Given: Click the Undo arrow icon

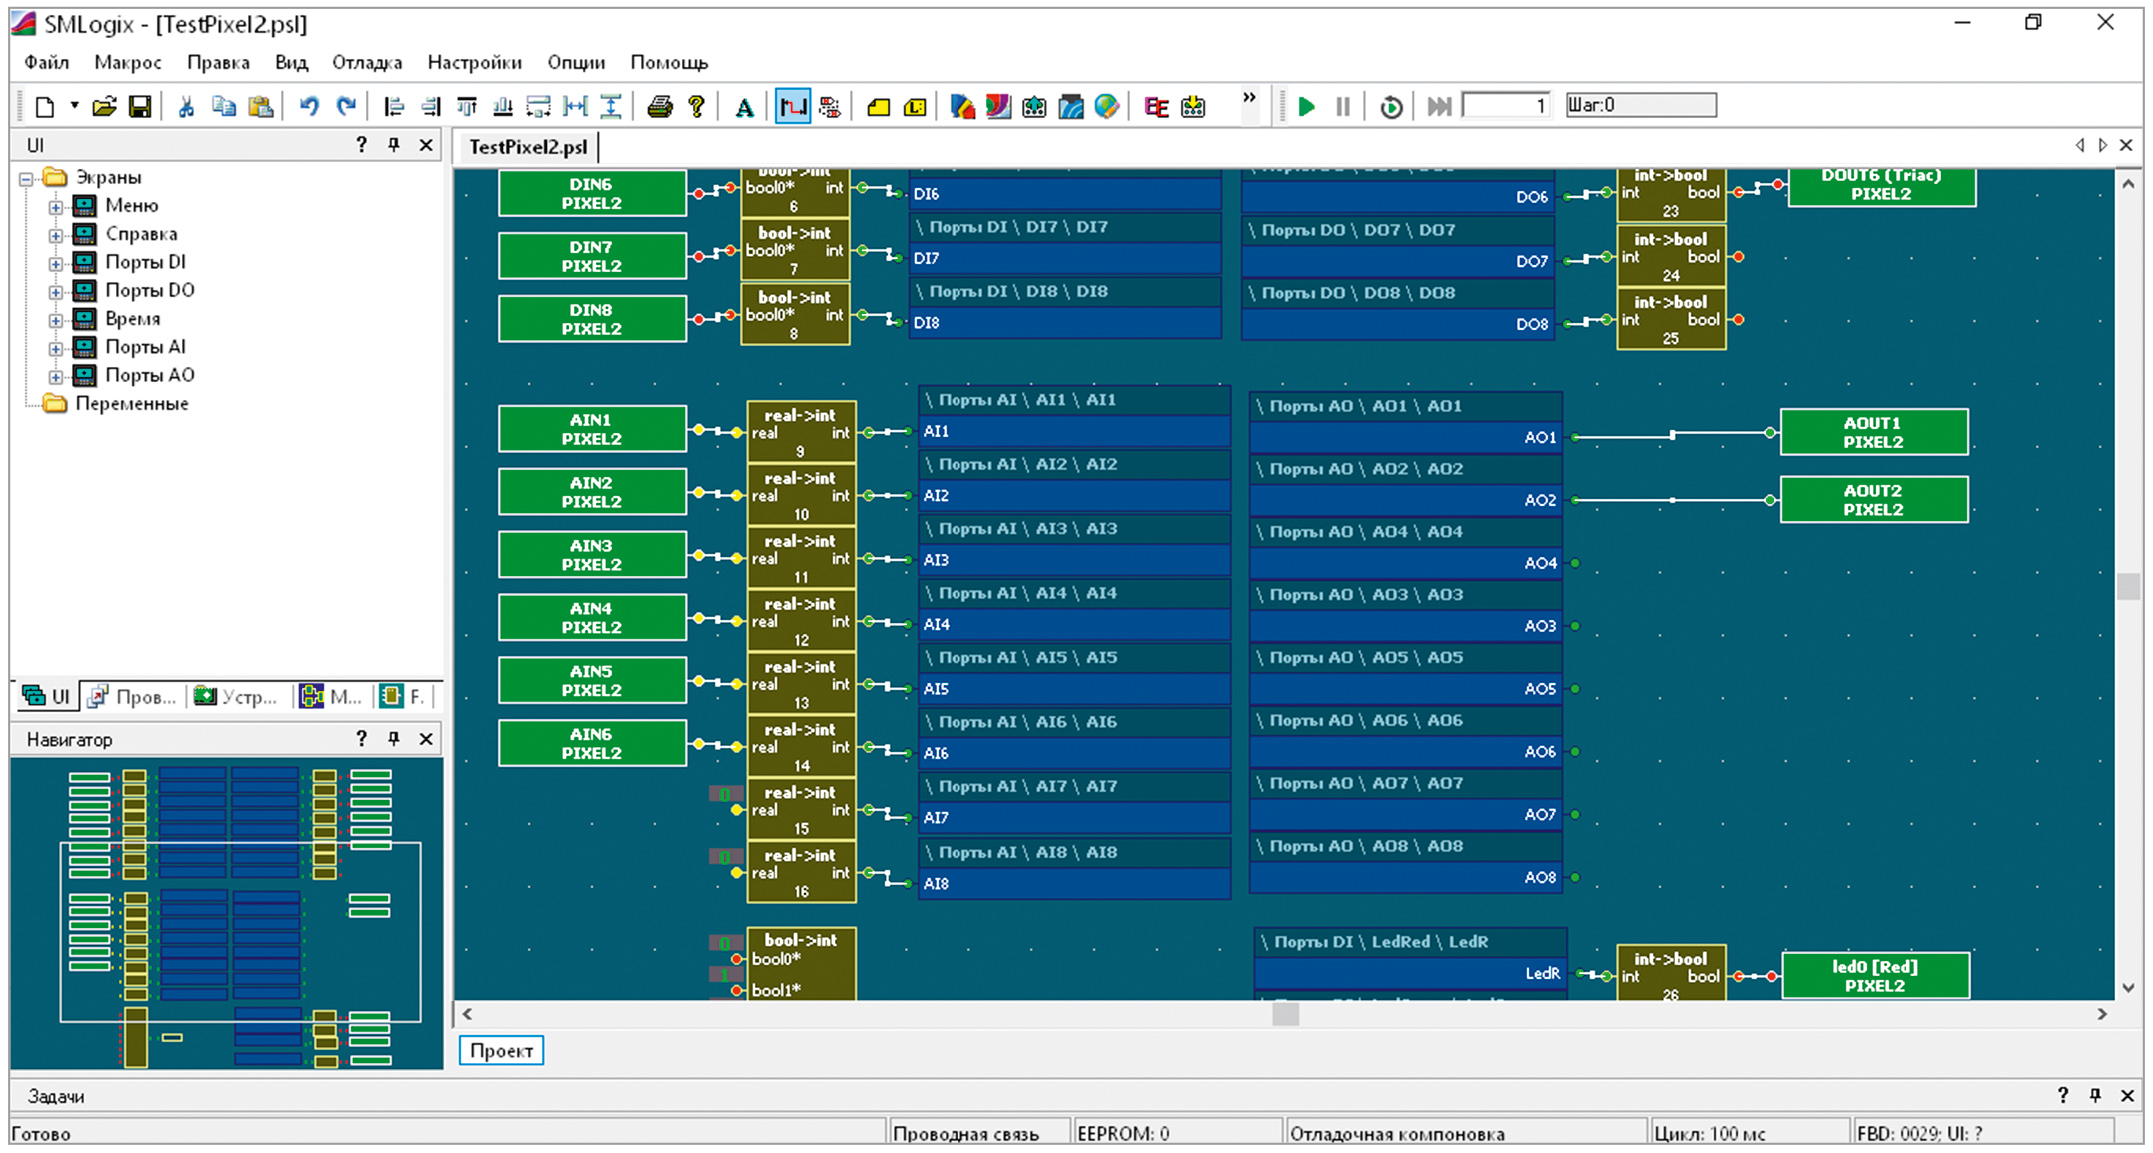Looking at the screenshot, I should [x=309, y=107].
